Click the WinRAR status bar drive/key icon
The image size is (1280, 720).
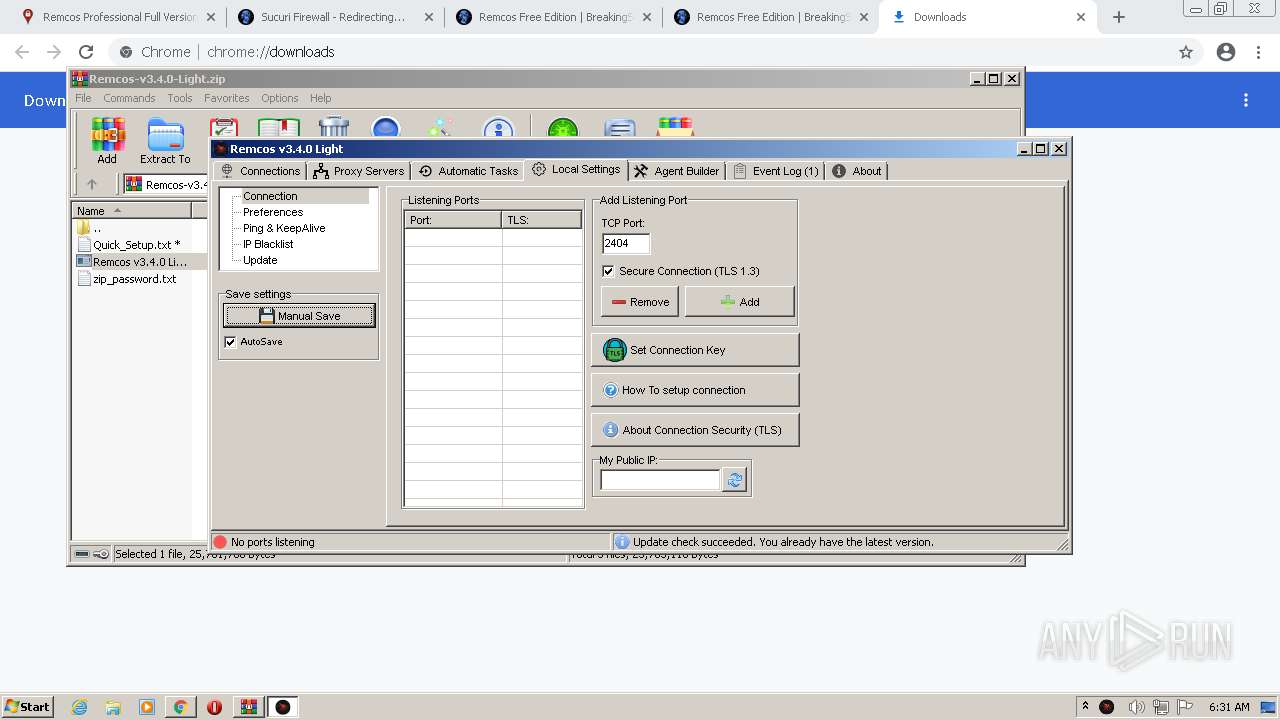pyautogui.click(x=91, y=554)
